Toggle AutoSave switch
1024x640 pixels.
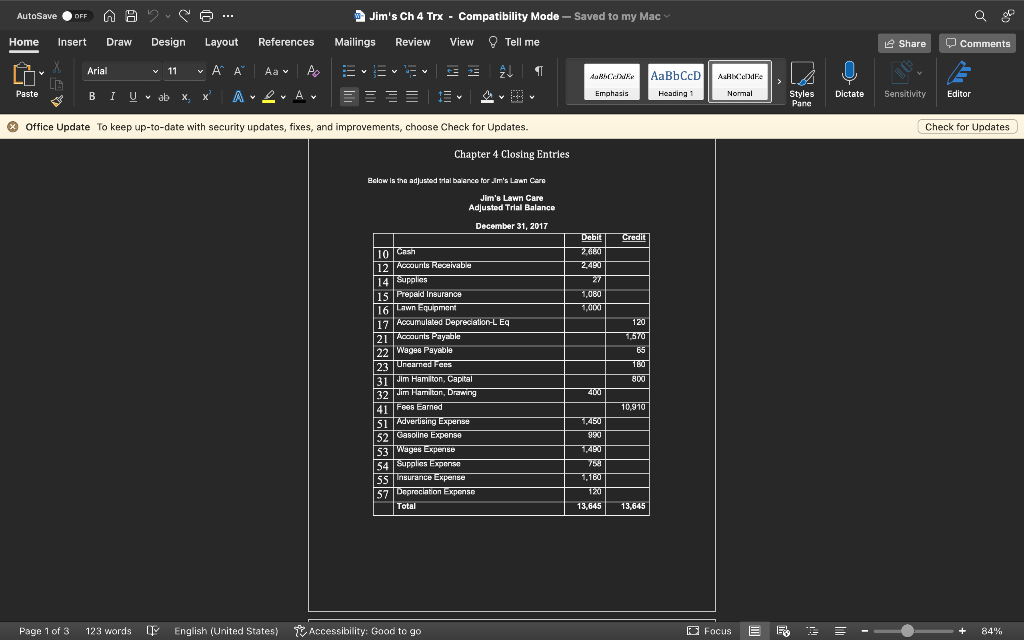[76, 16]
